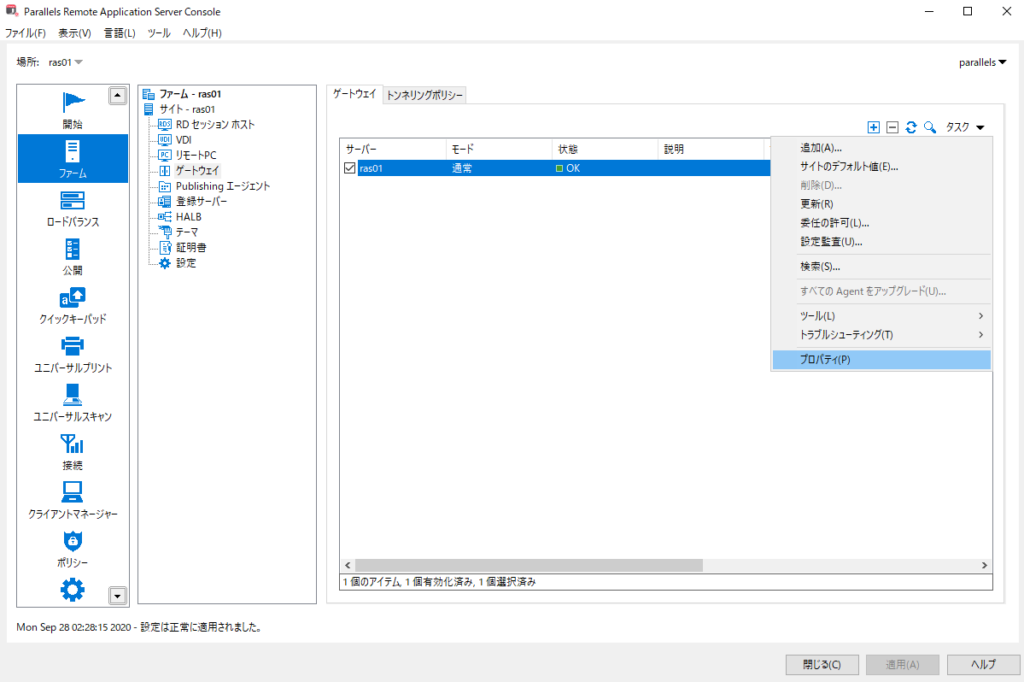Click the horizontal scrollbar right arrow
1024x682 pixels.
984,566
